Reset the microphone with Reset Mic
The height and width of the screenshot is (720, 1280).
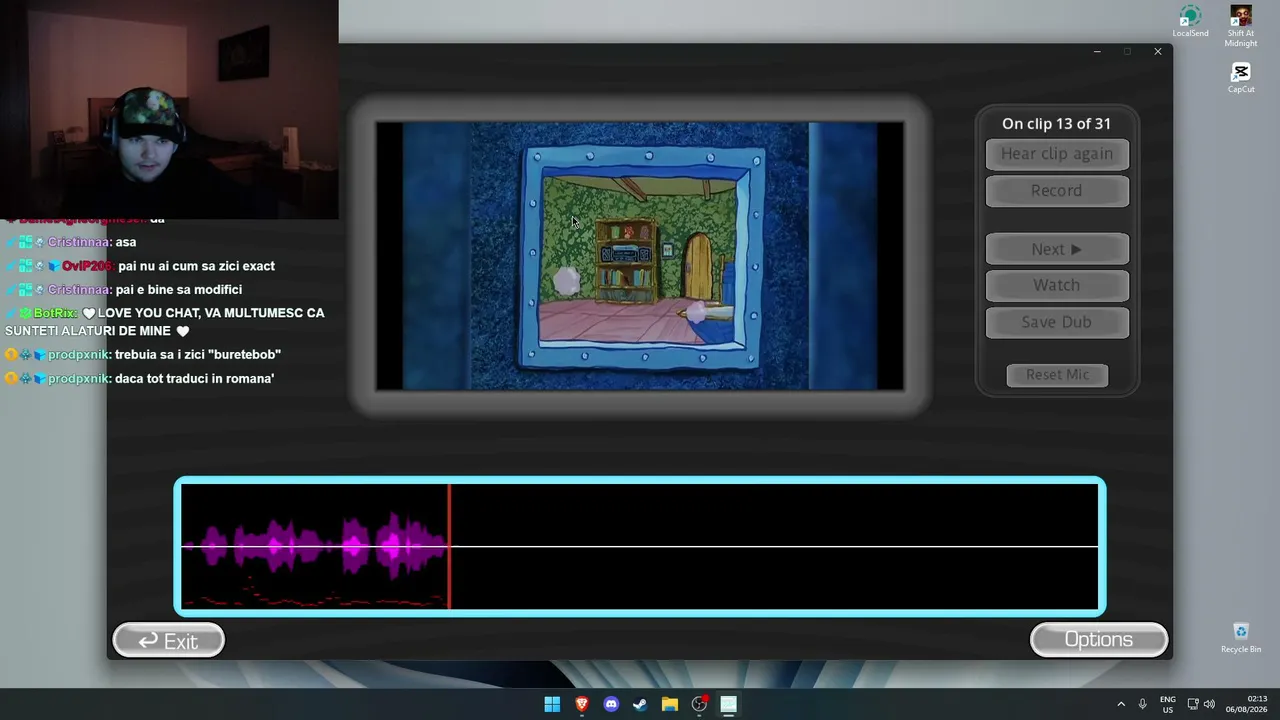[x=1057, y=375]
